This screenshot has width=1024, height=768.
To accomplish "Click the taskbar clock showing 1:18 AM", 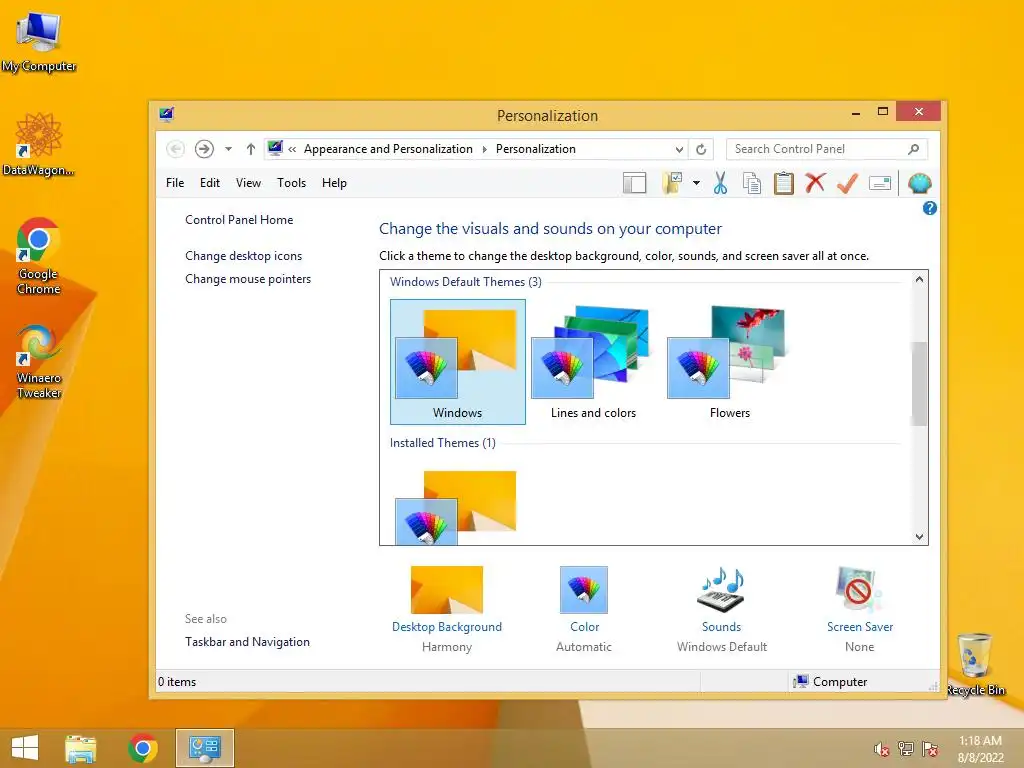I will coord(980,749).
